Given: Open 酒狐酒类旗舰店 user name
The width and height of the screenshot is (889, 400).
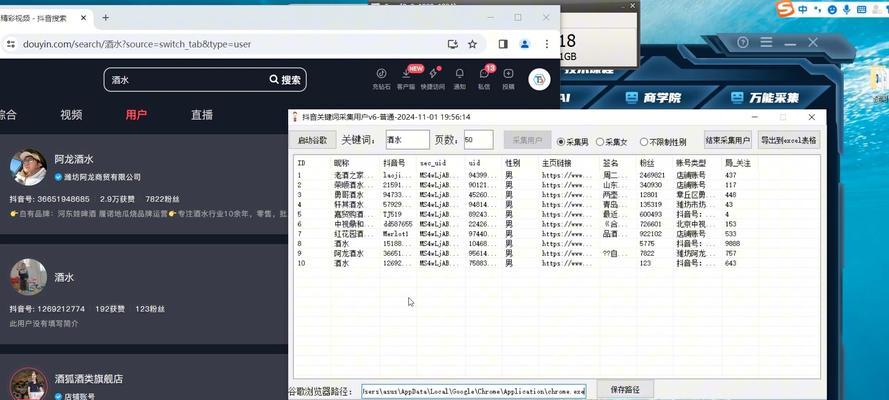Looking at the screenshot, I should (88, 378).
